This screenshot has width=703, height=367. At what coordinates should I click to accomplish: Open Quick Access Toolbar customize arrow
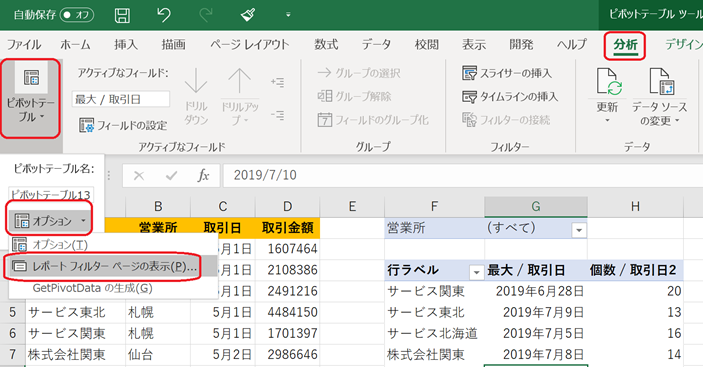pos(288,15)
